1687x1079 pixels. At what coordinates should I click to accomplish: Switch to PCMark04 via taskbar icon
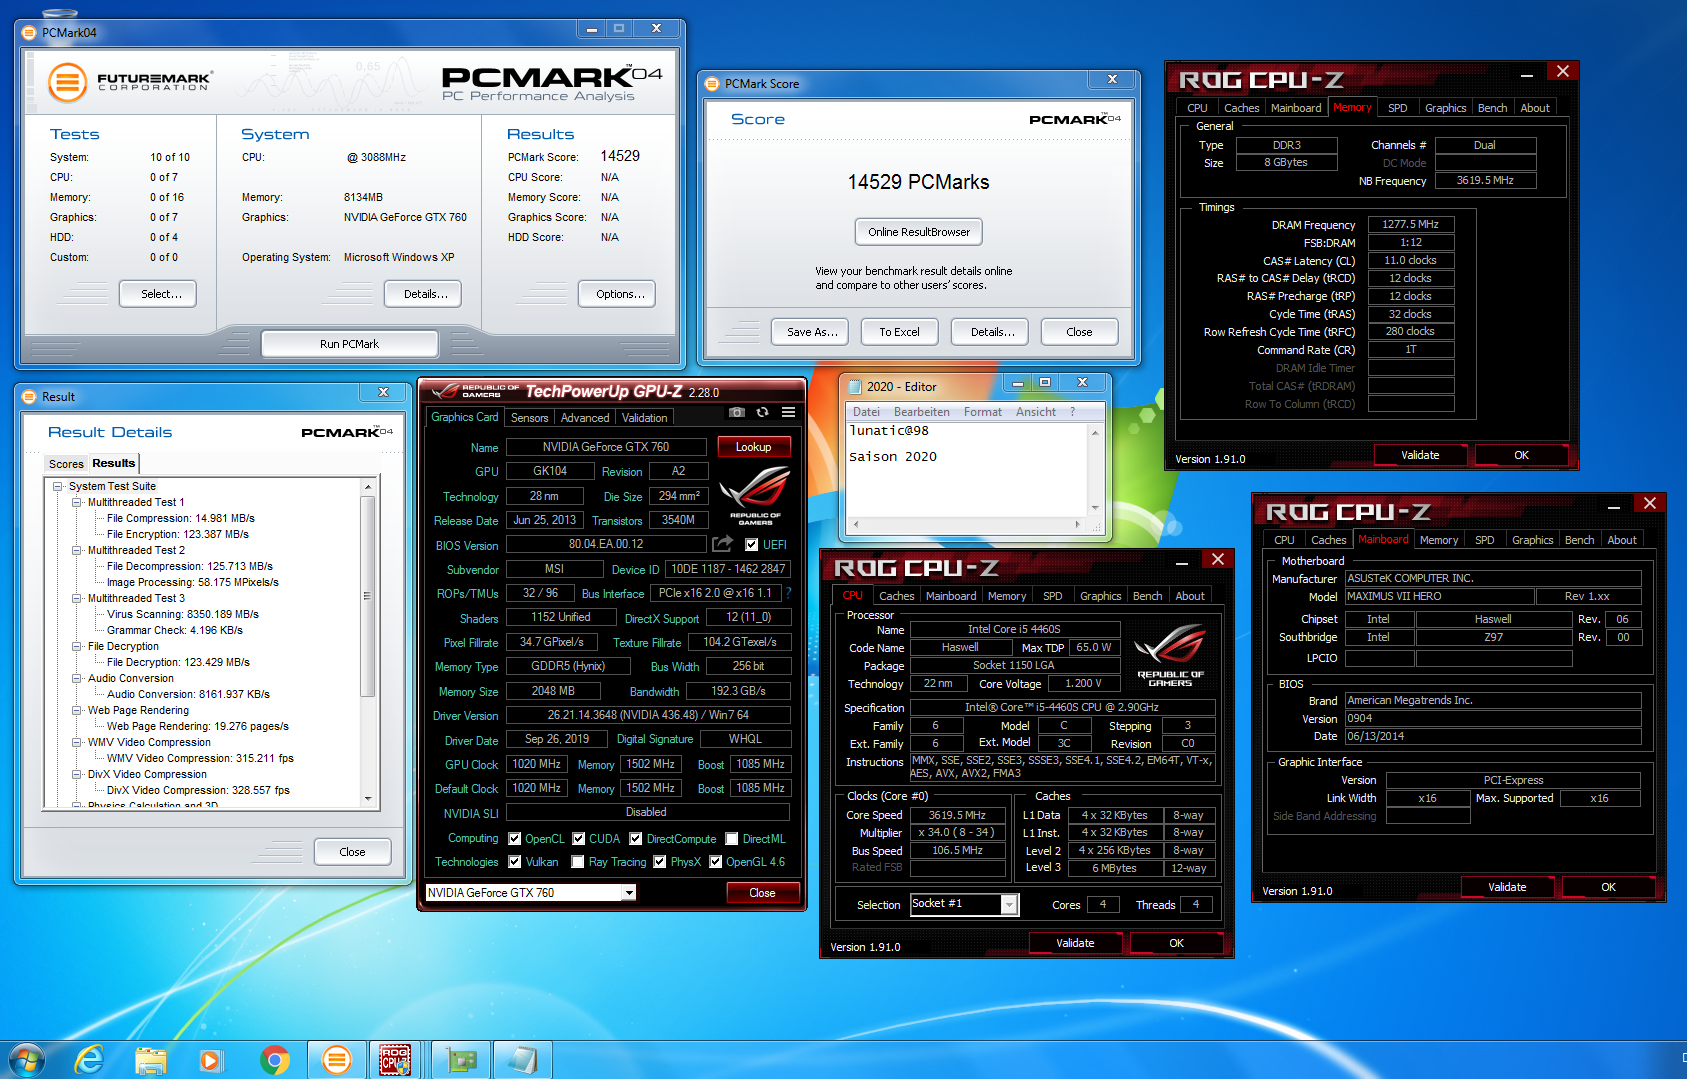337,1060
